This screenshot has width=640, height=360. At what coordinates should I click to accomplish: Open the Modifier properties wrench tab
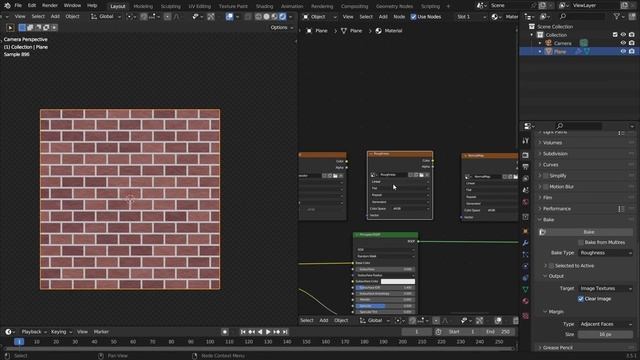tap(525, 243)
